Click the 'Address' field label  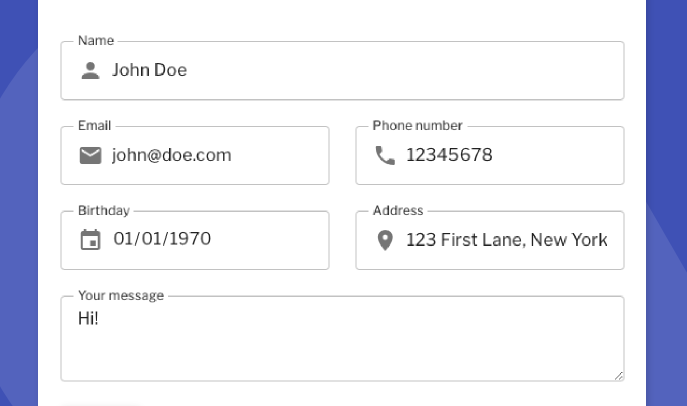tap(398, 211)
